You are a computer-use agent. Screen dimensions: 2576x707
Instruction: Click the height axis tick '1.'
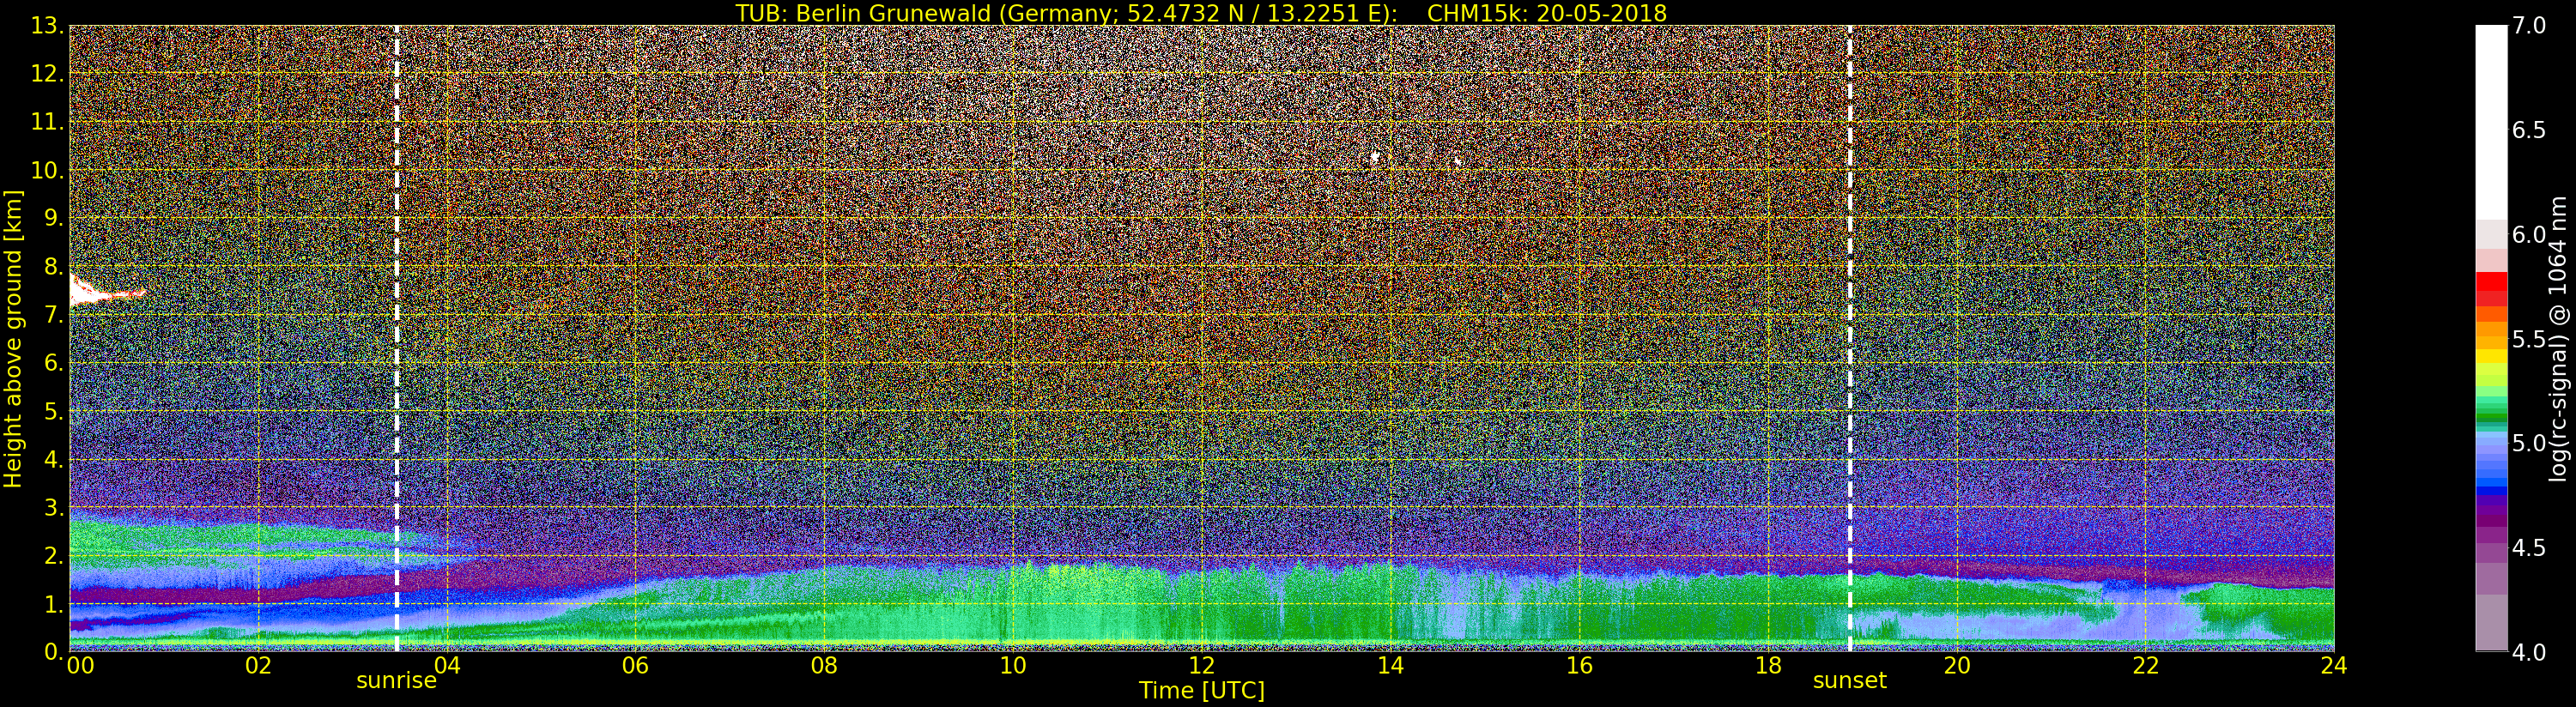pyautogui.click(x=54, y=603)
